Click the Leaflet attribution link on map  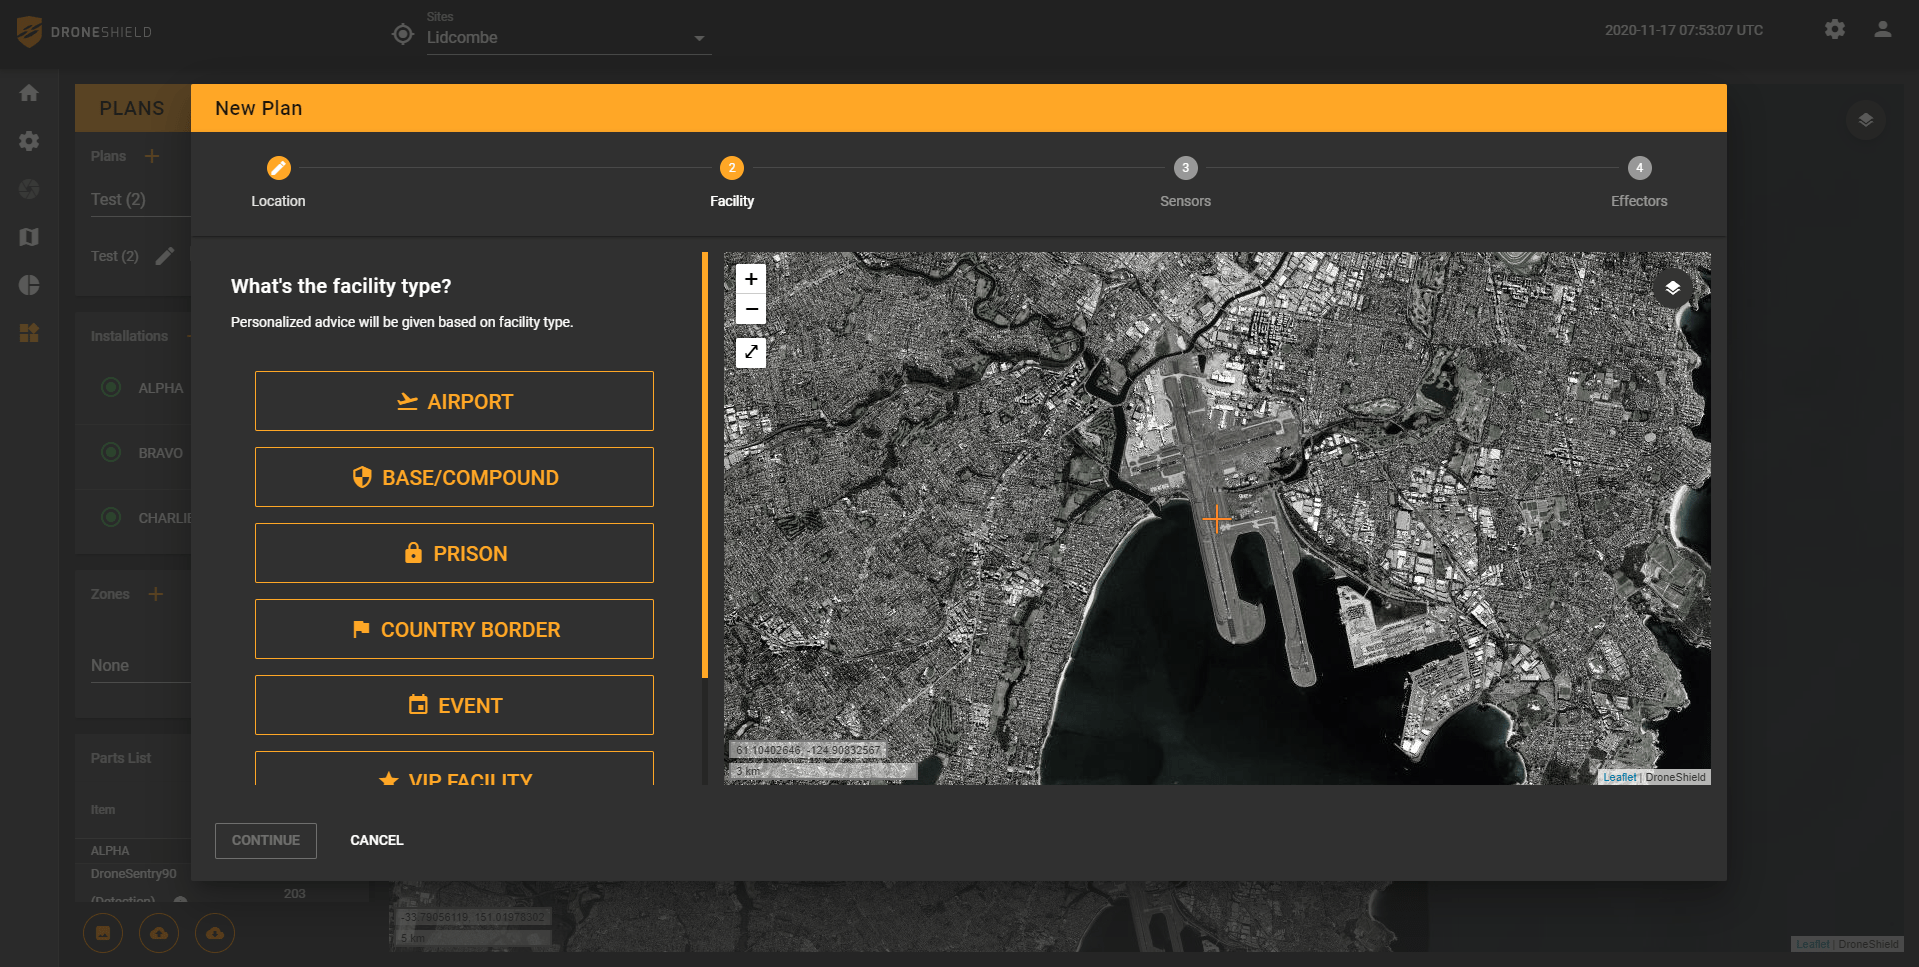pyautogui.click(x=1619, y=777)
